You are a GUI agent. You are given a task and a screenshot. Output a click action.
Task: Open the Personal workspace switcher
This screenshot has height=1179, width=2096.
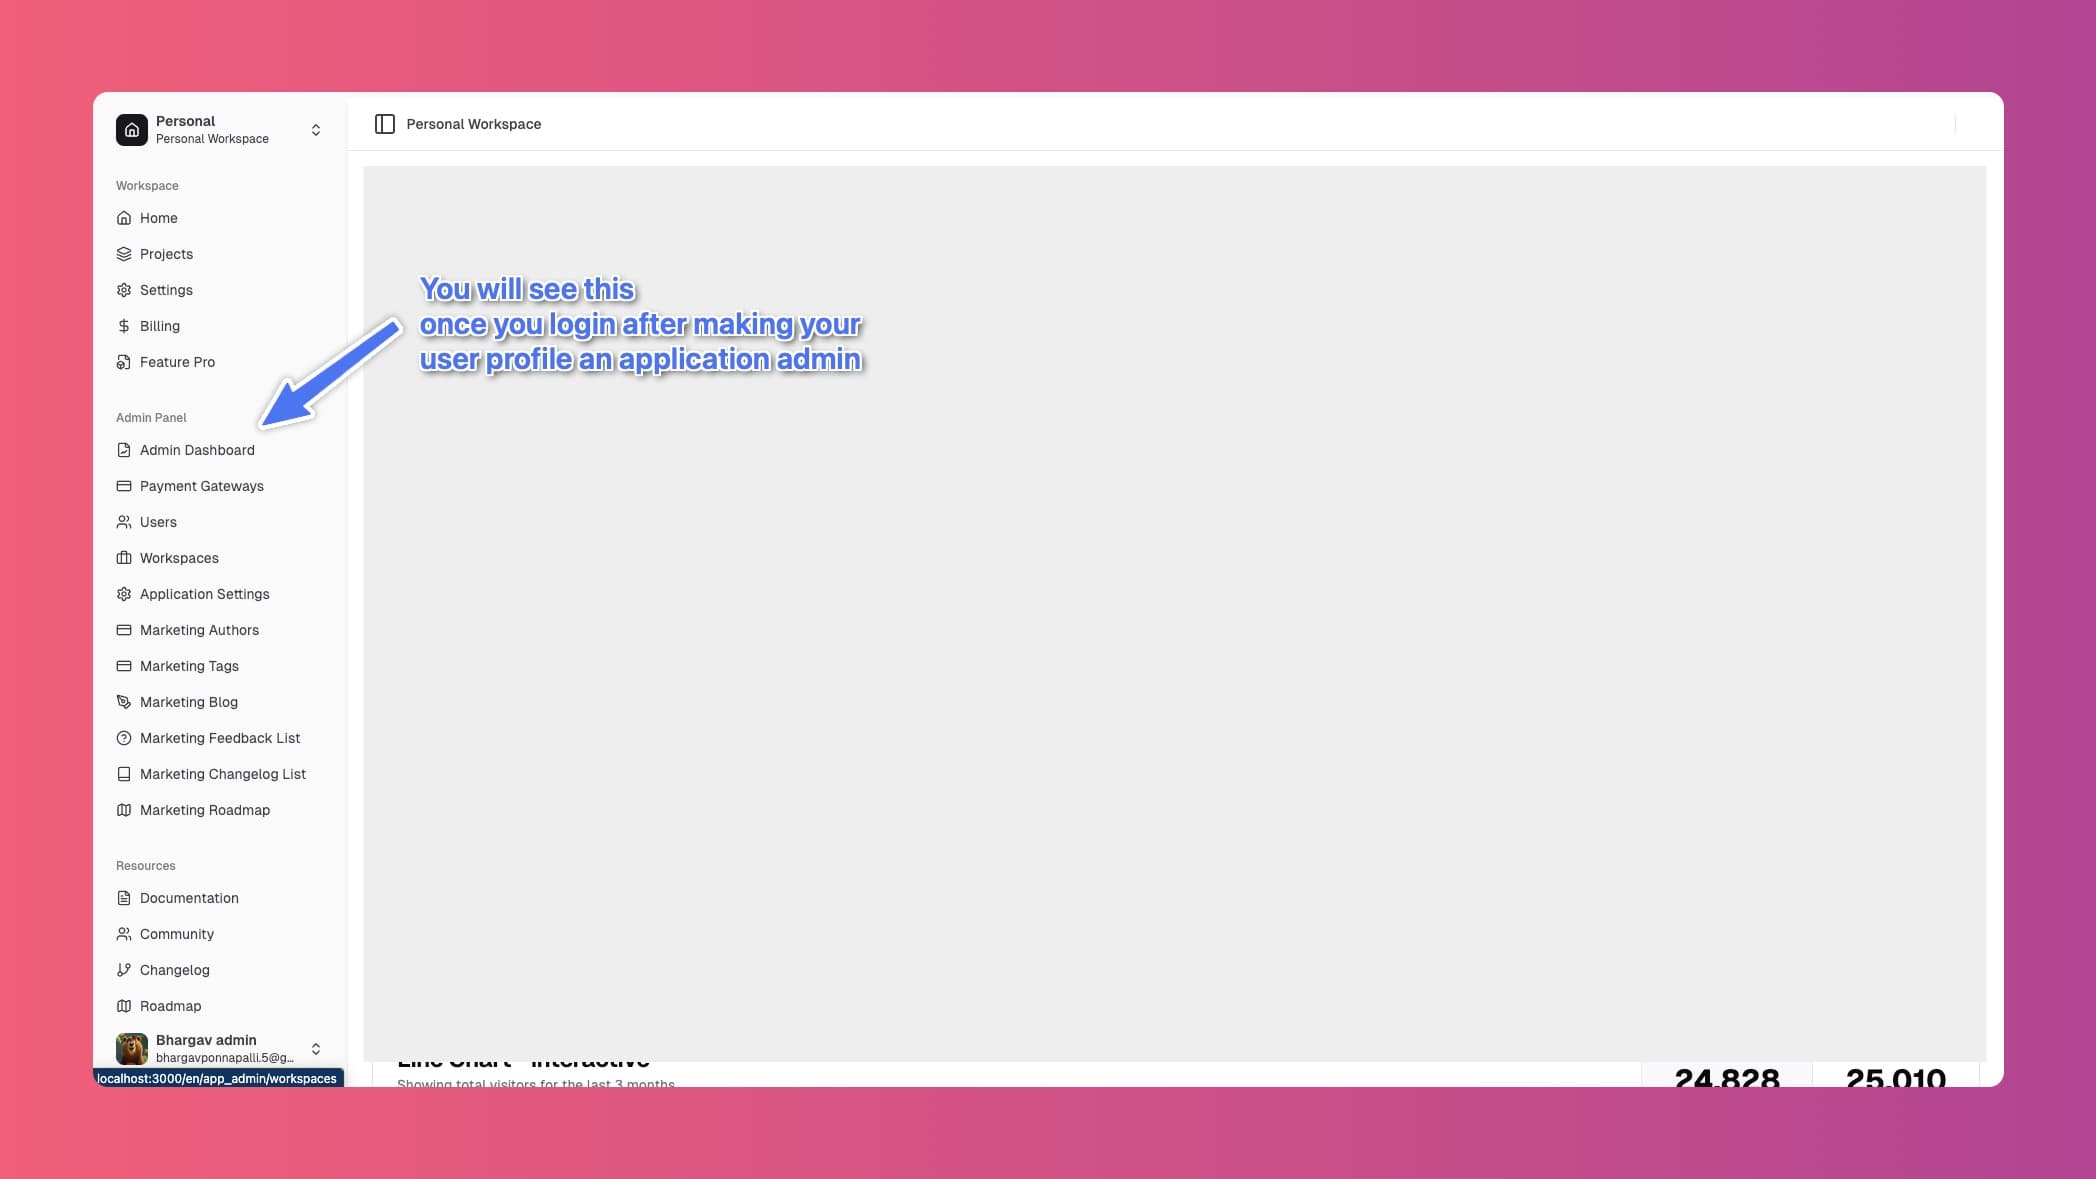click(x=315, y=129)
